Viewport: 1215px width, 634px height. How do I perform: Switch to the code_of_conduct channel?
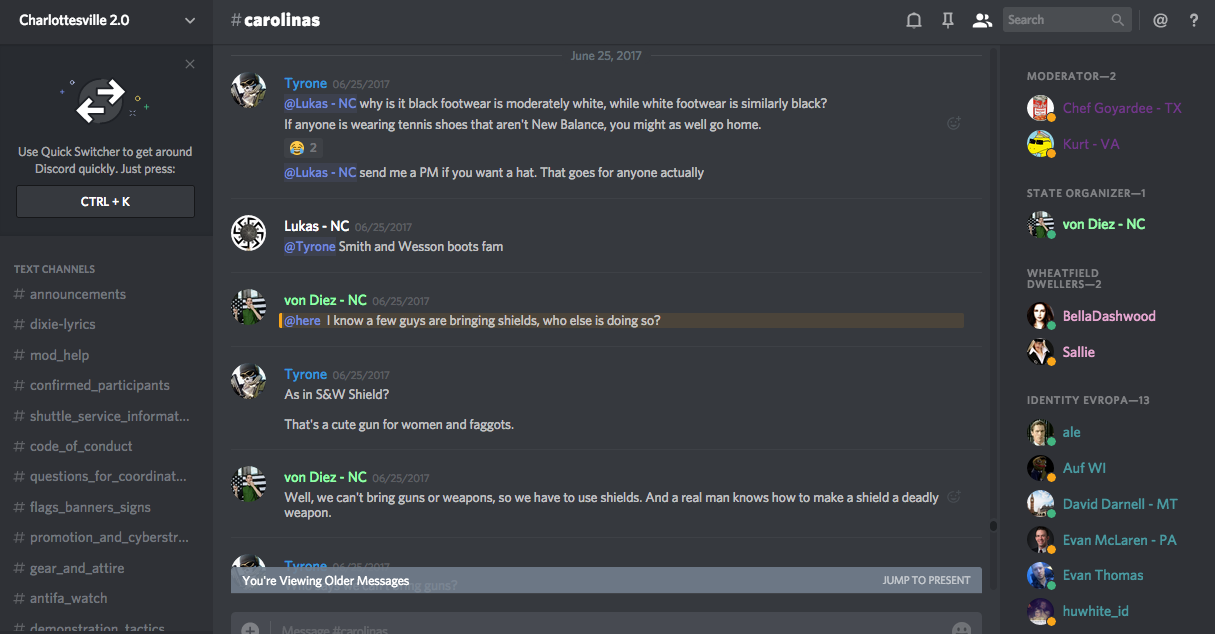pyautogui.click(x=81, y=446)
